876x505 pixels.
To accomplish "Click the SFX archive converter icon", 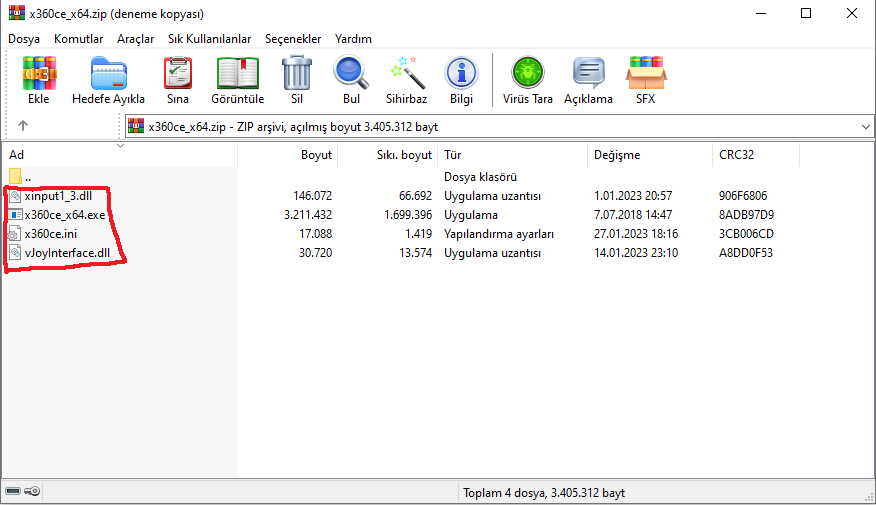I will tap(645, 73).
